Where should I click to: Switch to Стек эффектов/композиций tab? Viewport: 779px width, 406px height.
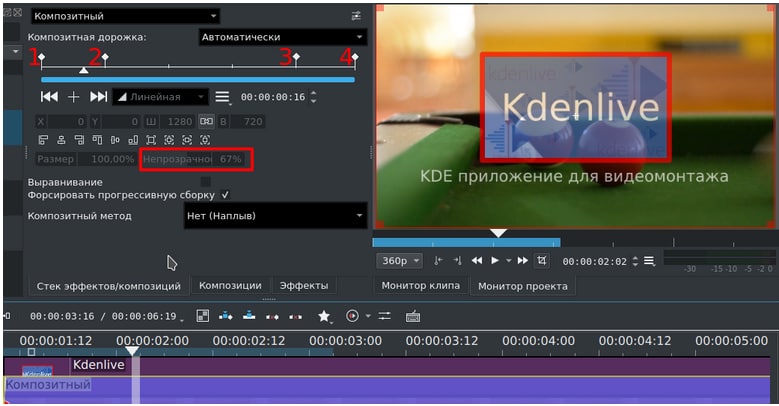point(108,286)
